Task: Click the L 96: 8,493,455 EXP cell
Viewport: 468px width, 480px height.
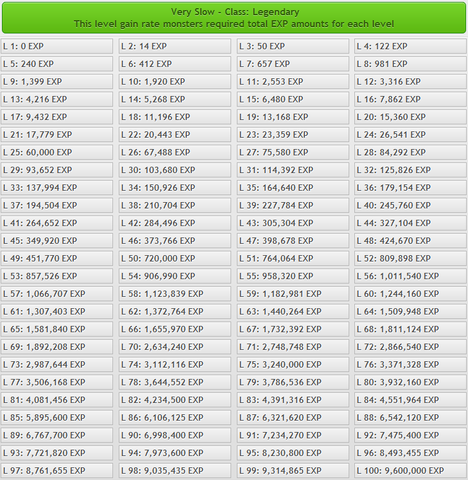Action: [x=410, y=453]
